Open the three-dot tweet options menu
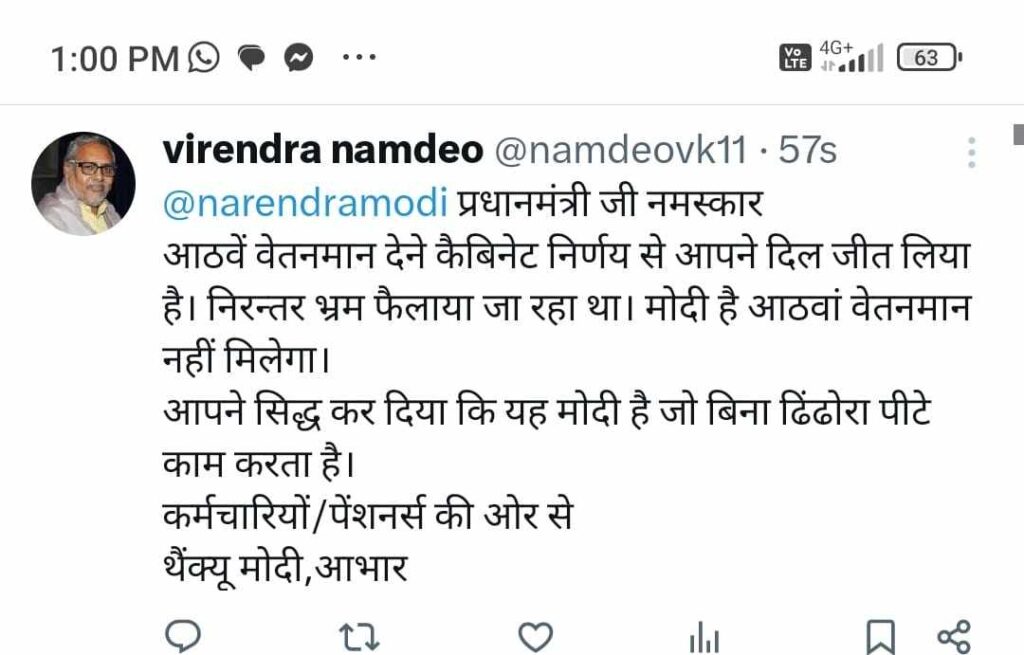The image size is (1024, 655). [x=972, y=153]
